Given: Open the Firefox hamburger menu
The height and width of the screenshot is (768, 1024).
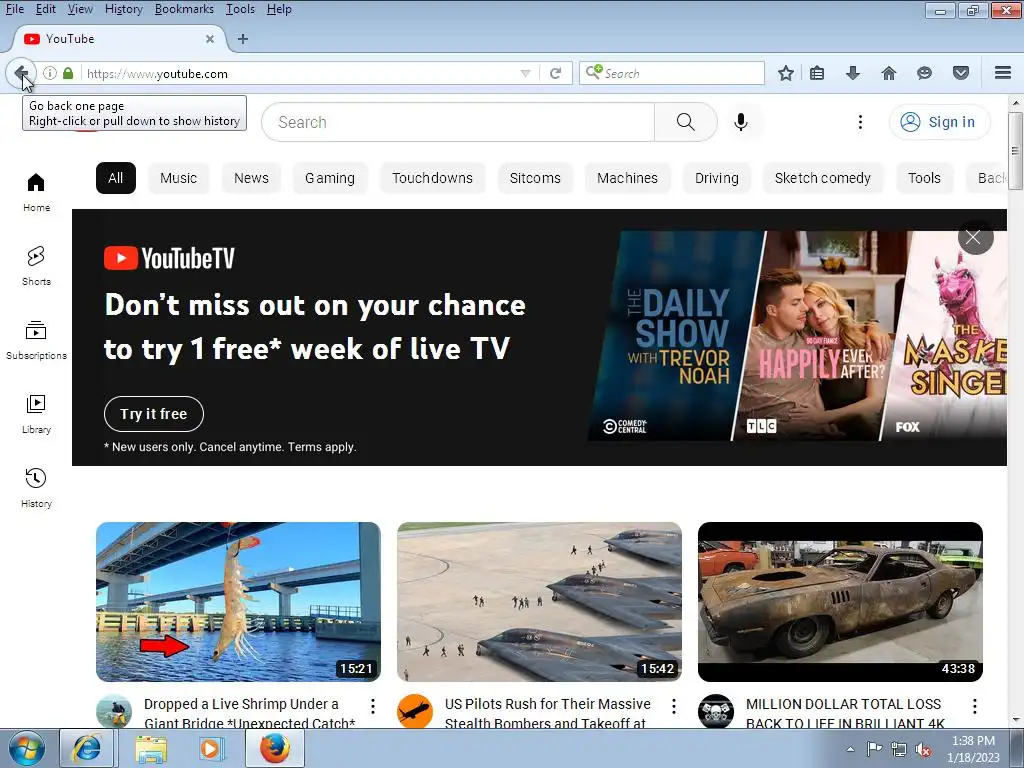Looking at the screenshot, I should pyautogui.click(x=1003, y=73).
